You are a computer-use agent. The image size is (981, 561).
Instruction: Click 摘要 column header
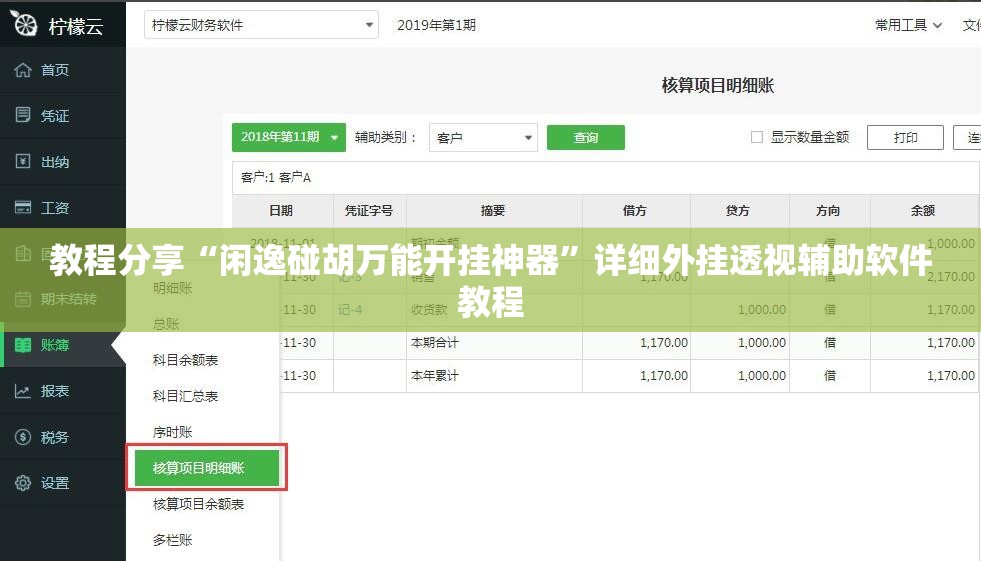493,211
